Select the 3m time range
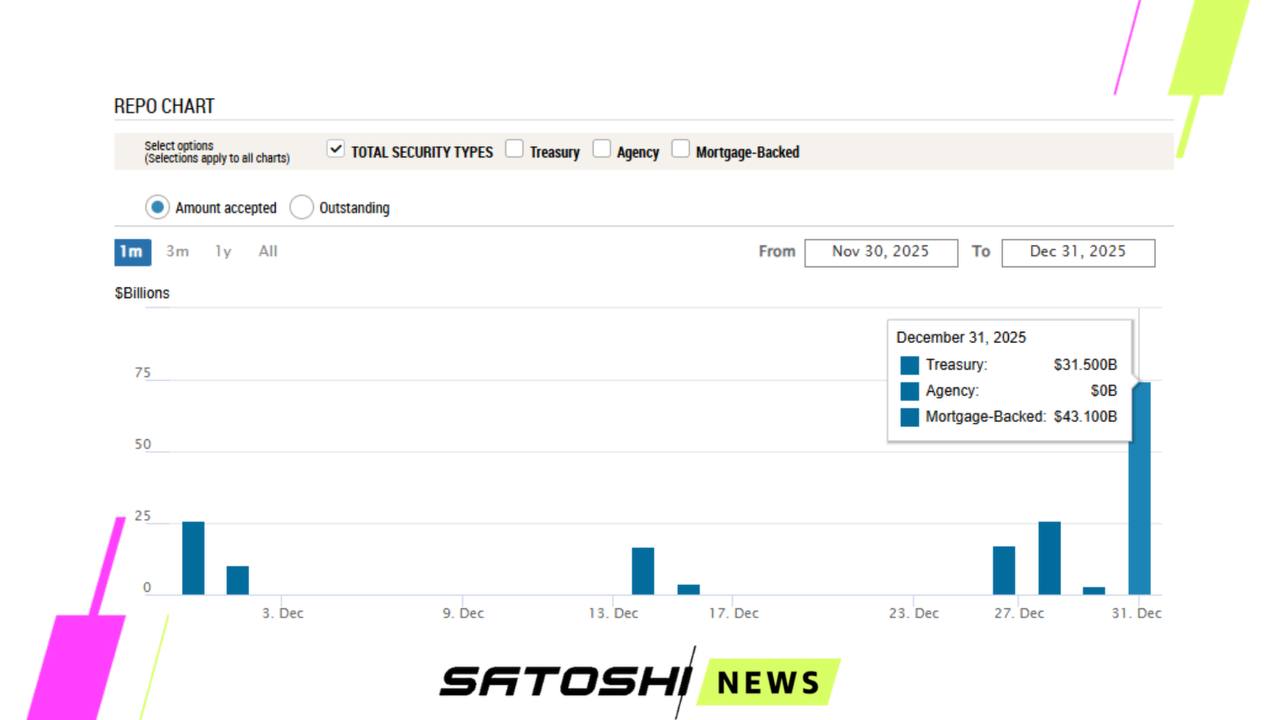The height and width of the screenshot is (720, 1280). coord(177,252)
